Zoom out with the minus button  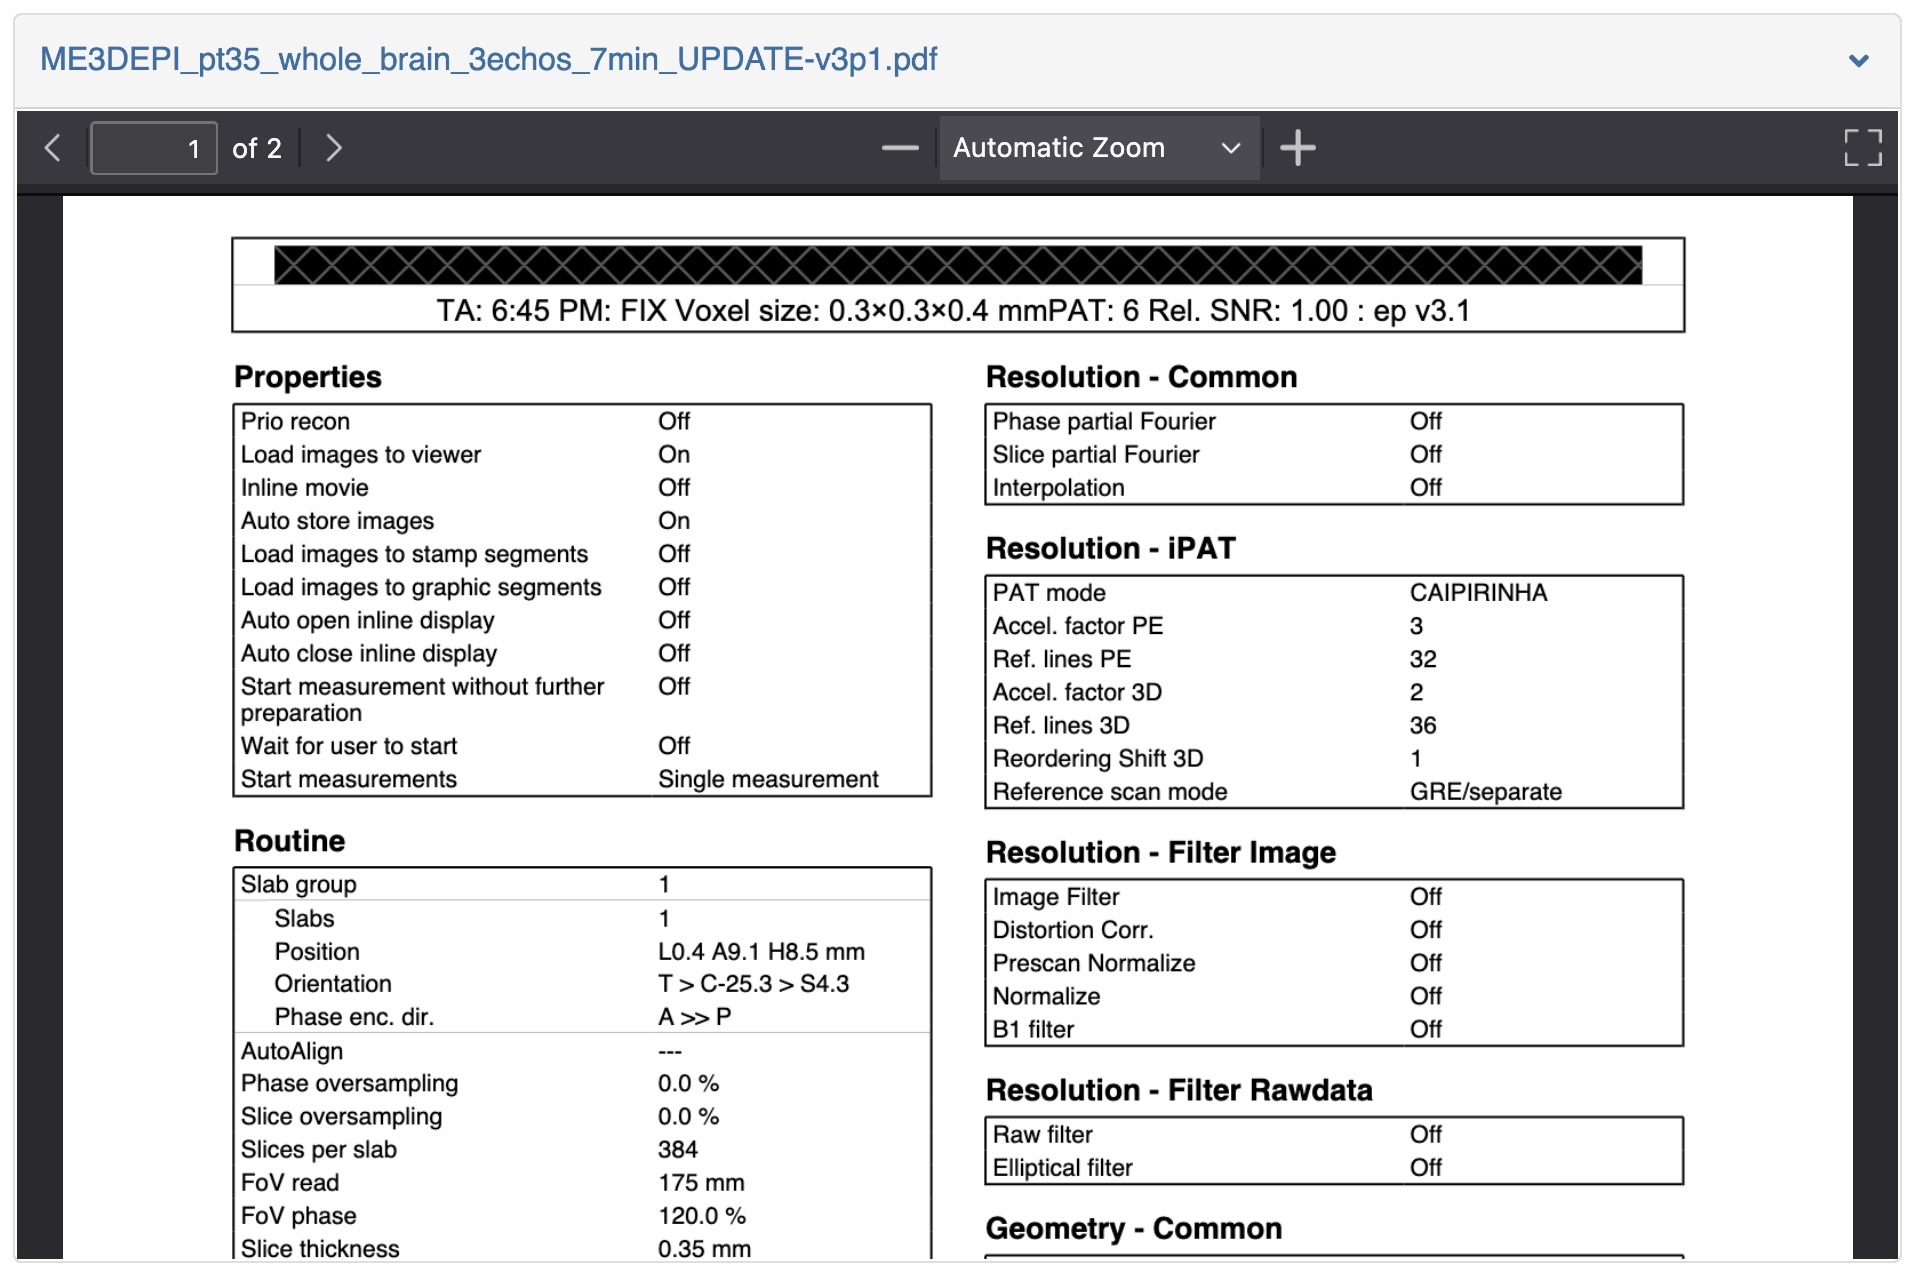899,148
